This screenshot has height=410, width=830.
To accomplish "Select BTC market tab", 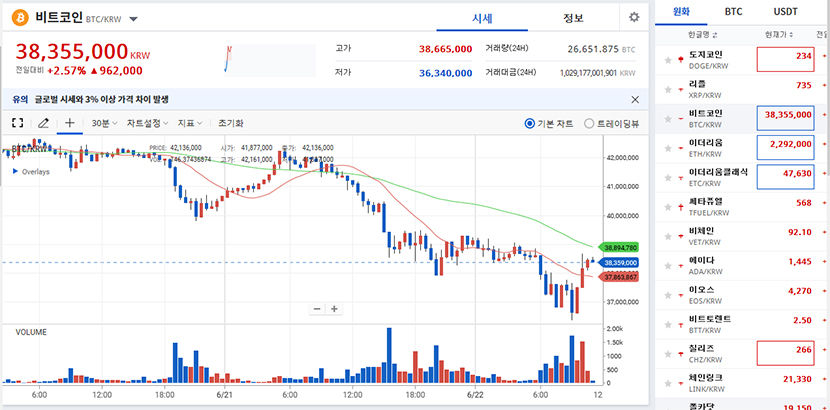I will pyautogui.click(x=733, y=12).
